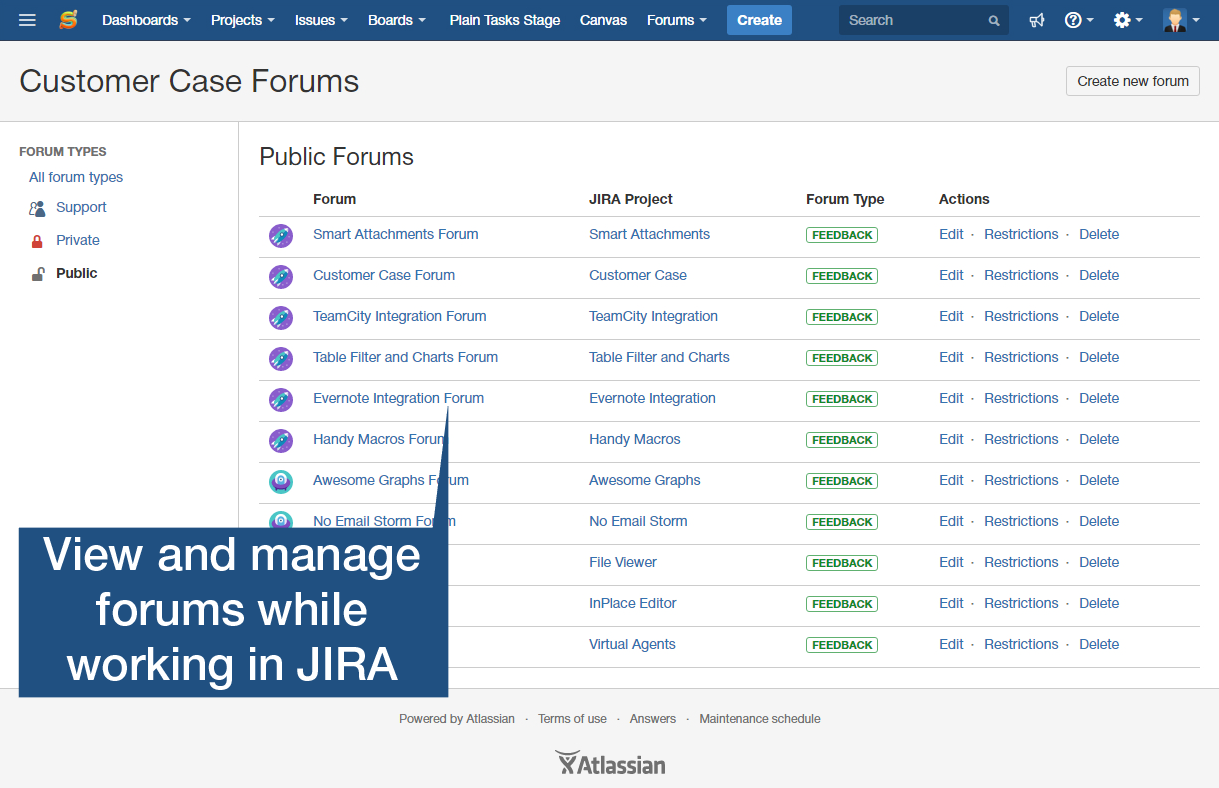
Task: Select the Public forum type
Action: (77, 273)
